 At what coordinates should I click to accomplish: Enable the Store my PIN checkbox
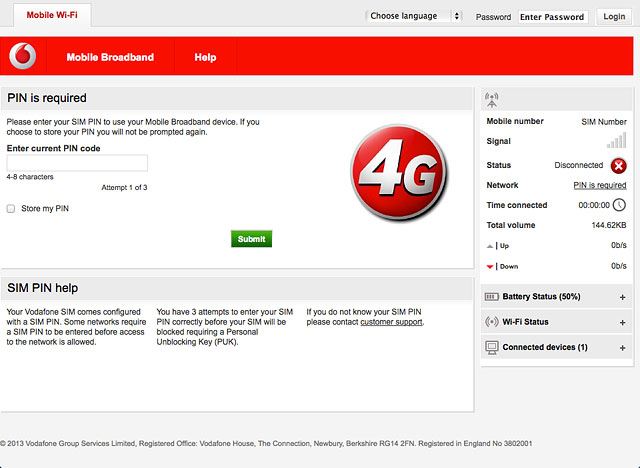pyautogui.click(x=11, y=208)
